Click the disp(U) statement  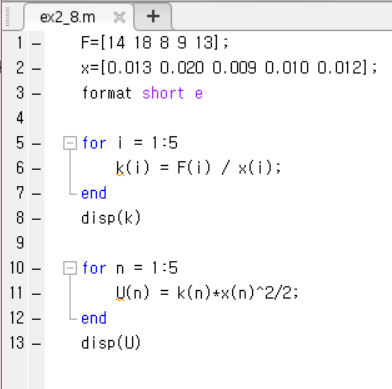[x=111, y=343]
